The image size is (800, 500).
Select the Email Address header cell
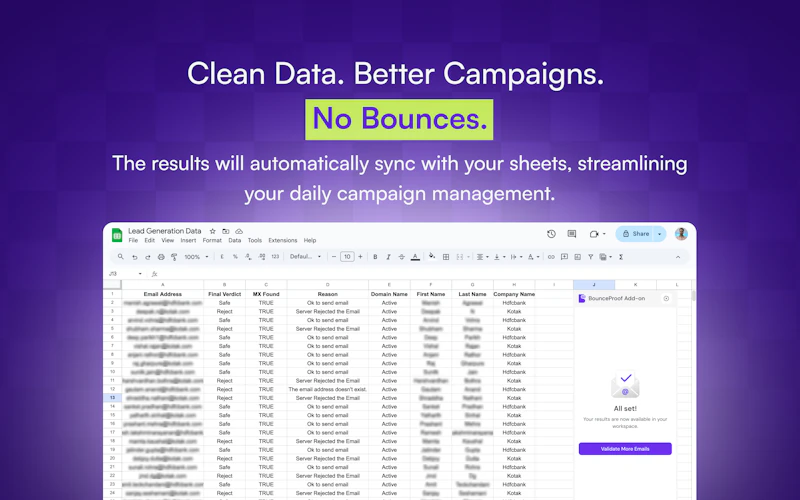click(x=163, y=294)
